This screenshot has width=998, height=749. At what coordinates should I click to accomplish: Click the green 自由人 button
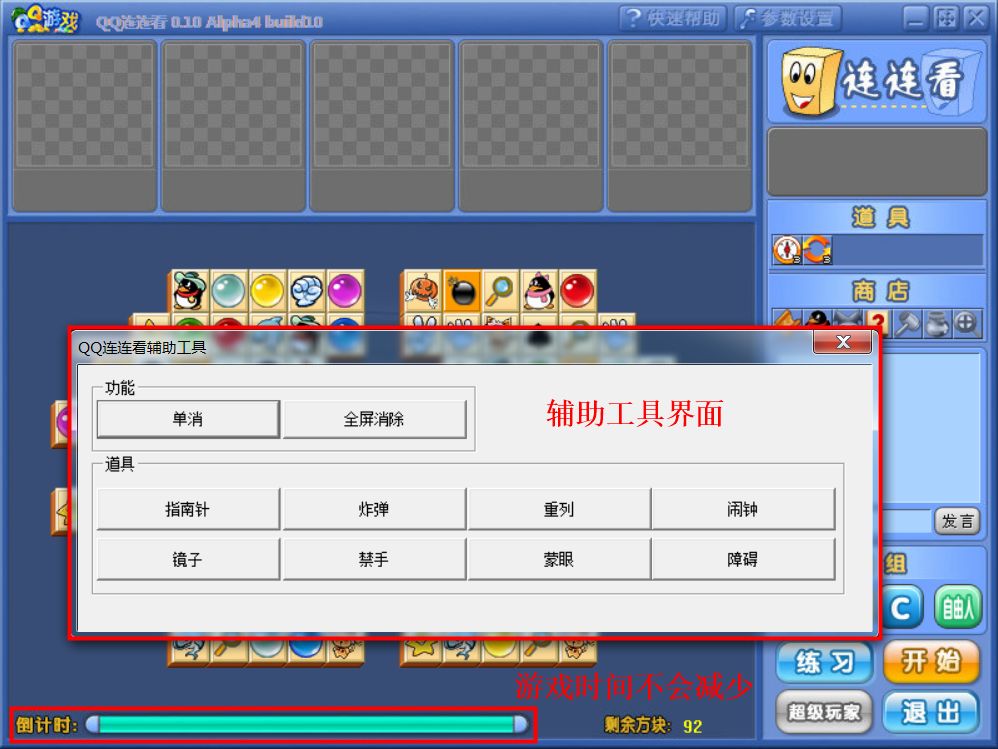pyautogui.click(x=958, y=607)
